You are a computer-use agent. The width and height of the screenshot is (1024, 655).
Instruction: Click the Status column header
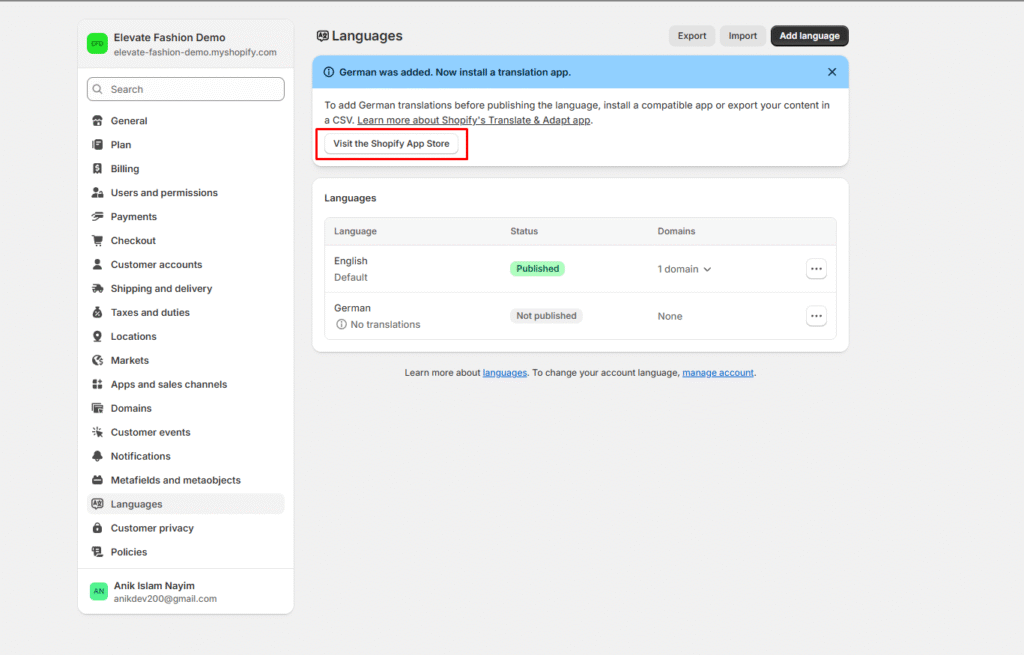524,231
